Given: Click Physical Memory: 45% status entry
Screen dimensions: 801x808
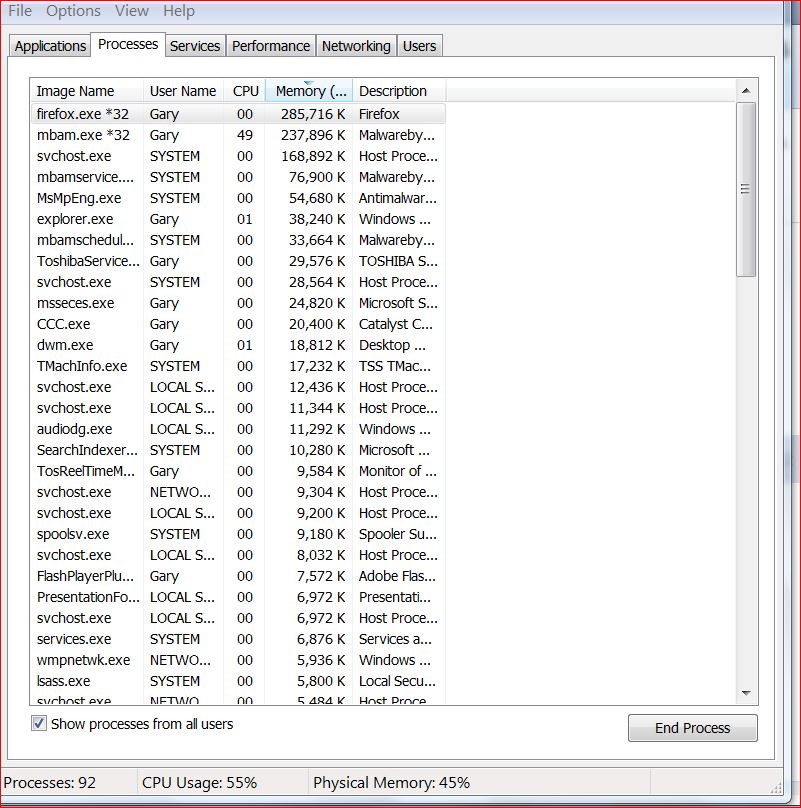Looking at the screenshot, I should pos(391,782).
